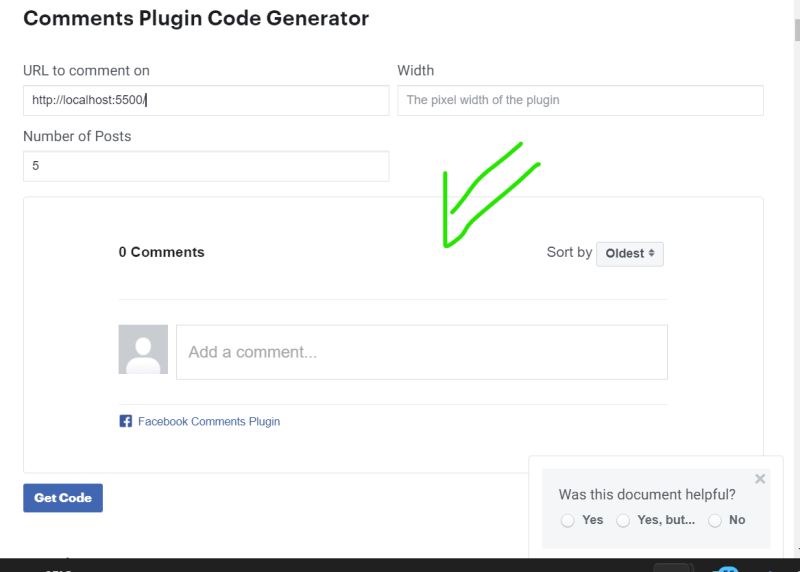Click the 'Was this document helpful?' text
Image resolution: width=800 pixels, height=572 pixels.
coord(647,494)
